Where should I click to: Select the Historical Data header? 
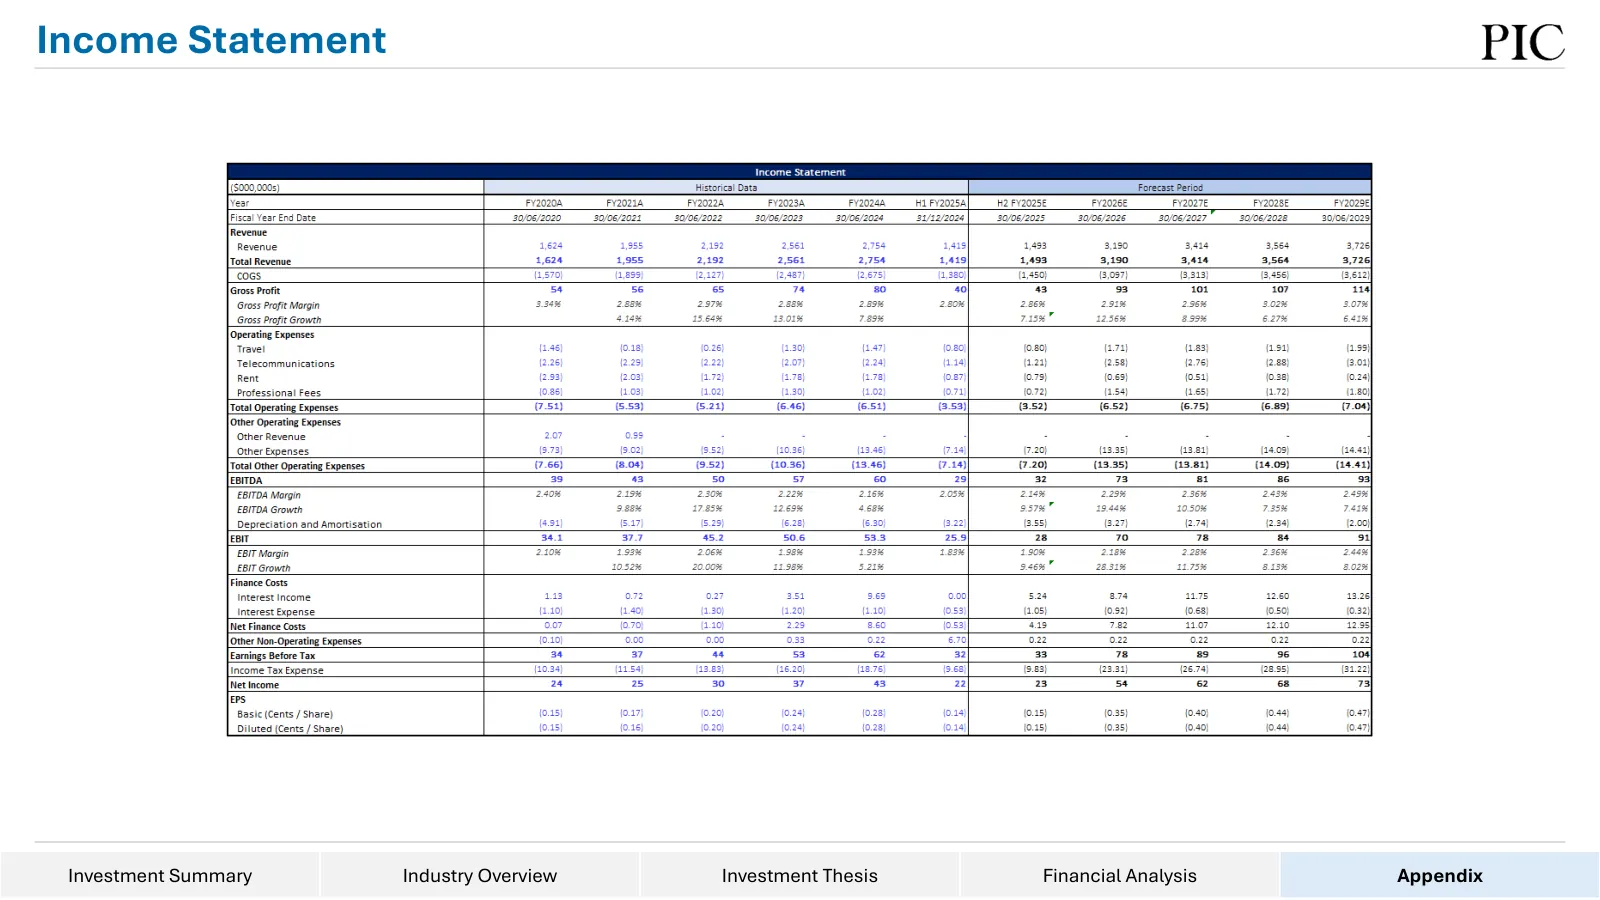coord(726,187)
